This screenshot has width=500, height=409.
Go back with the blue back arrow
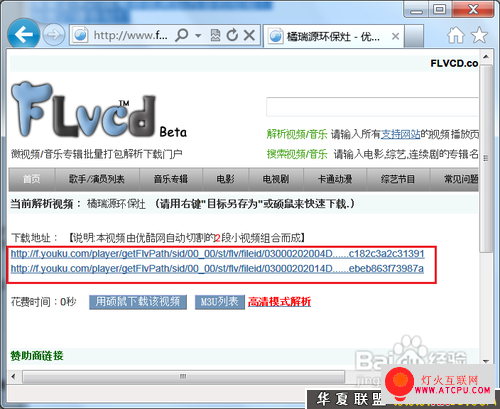click(23, 34)
